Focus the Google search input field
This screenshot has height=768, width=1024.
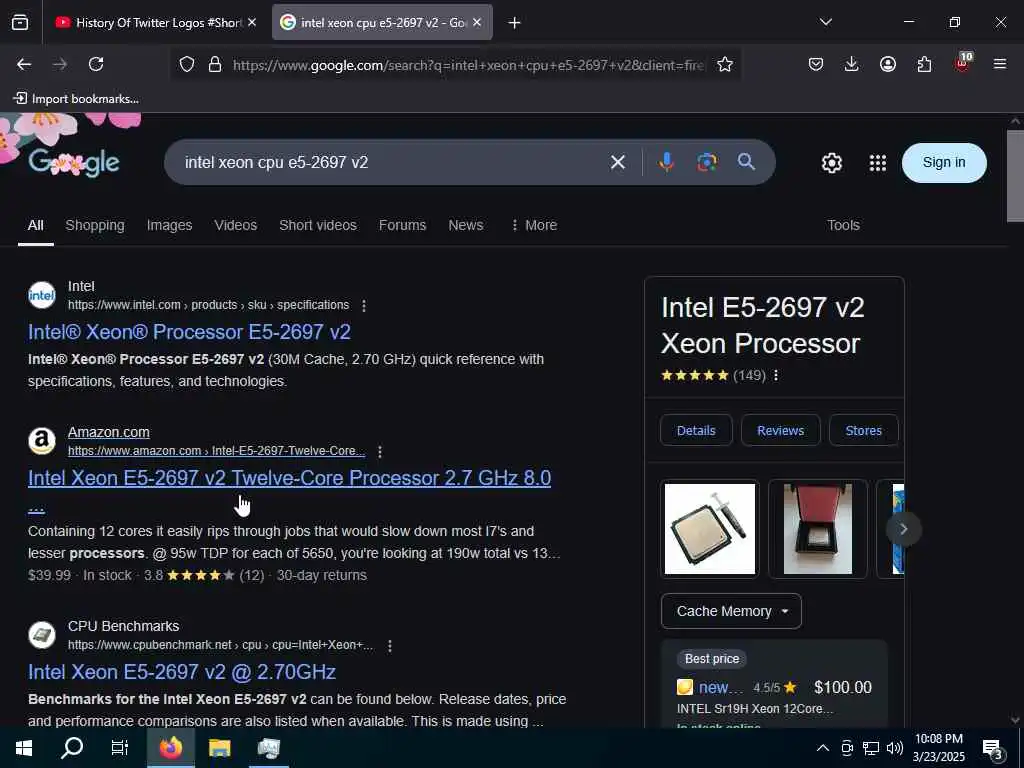[392, 162]
